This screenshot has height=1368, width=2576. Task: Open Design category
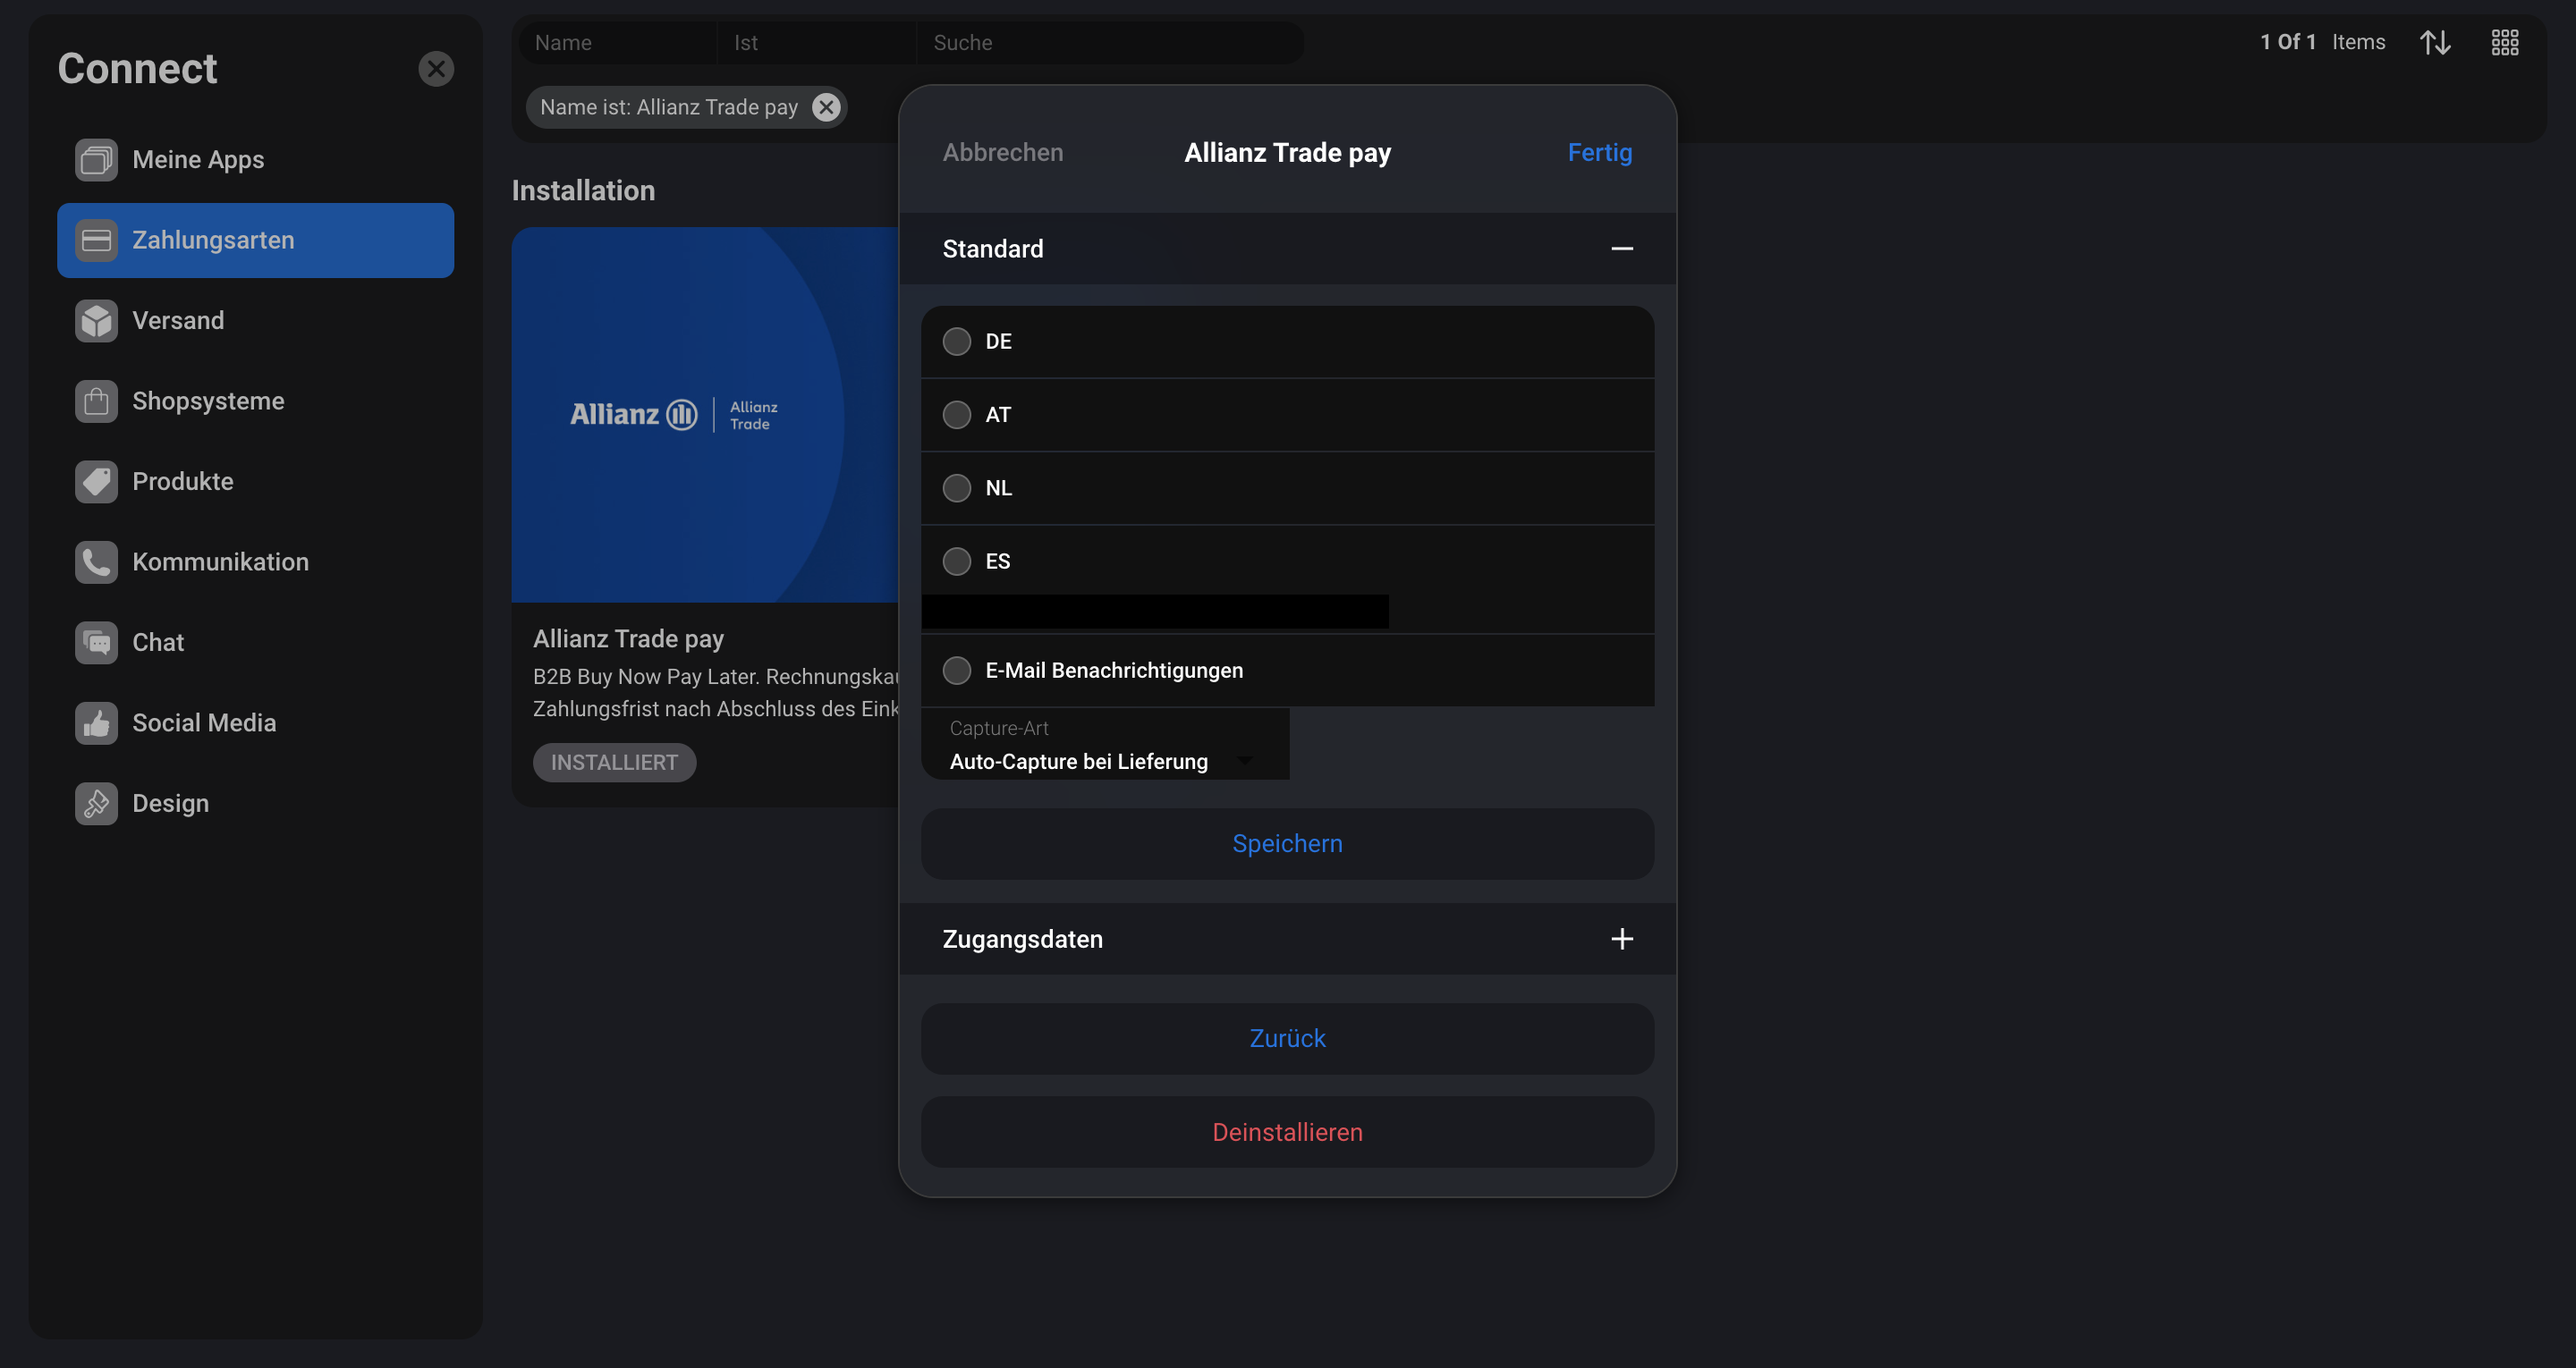[x=255, y=804]
